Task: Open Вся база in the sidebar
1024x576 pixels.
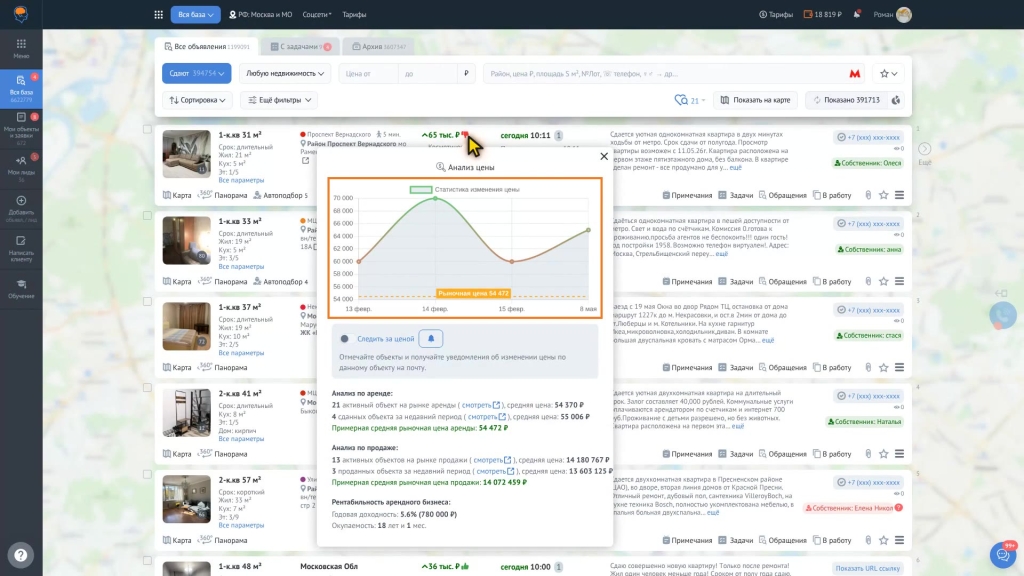Action: pyautogui.click(x=21, y=88)
